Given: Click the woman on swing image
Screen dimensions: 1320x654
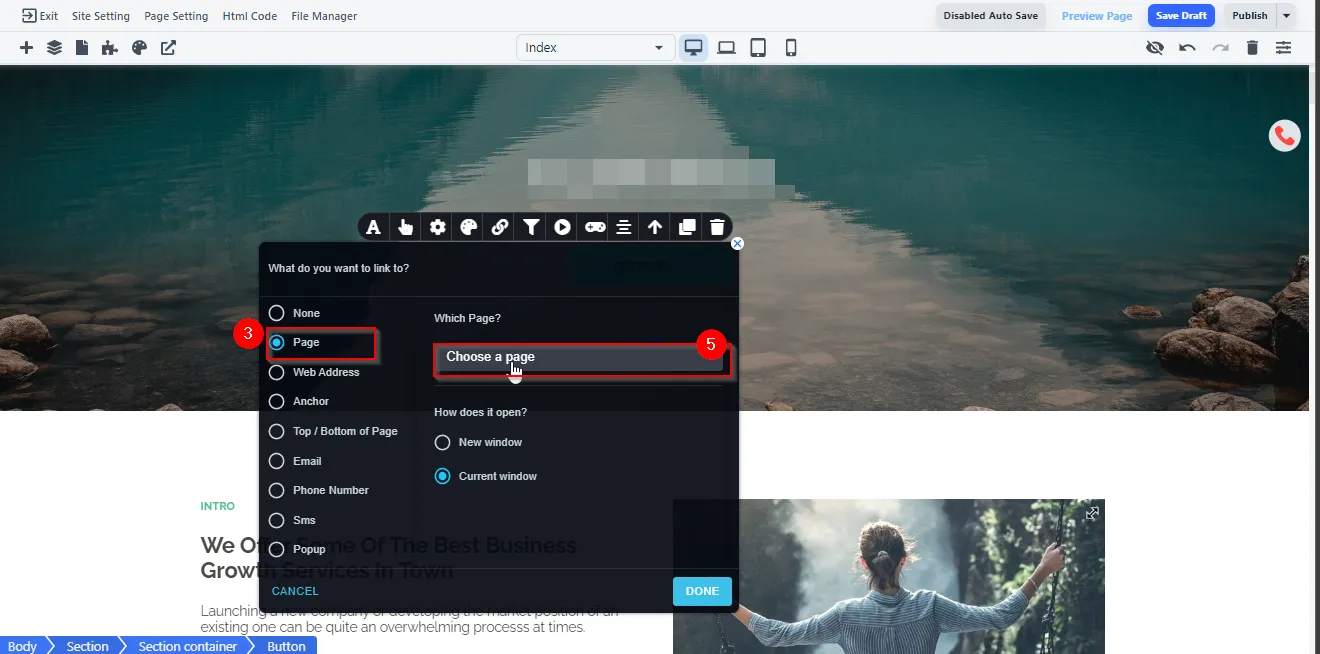Looking at the screenshot, I should (889, 576).
